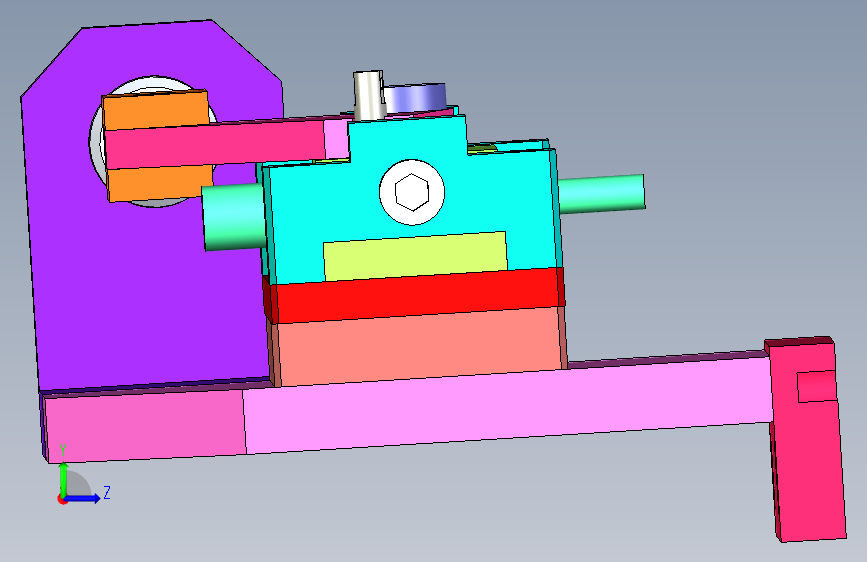Screen dimensions: 867x562
Task: Click the Z axis of the triad
Action: pos(83,498)
